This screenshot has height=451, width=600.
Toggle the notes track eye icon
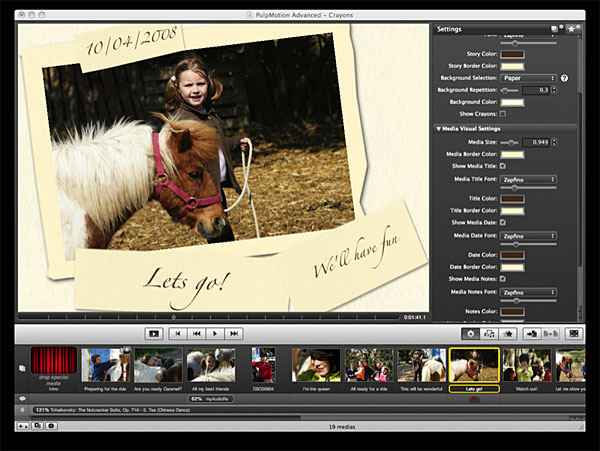pyautogui.click(x=22, y=399)
